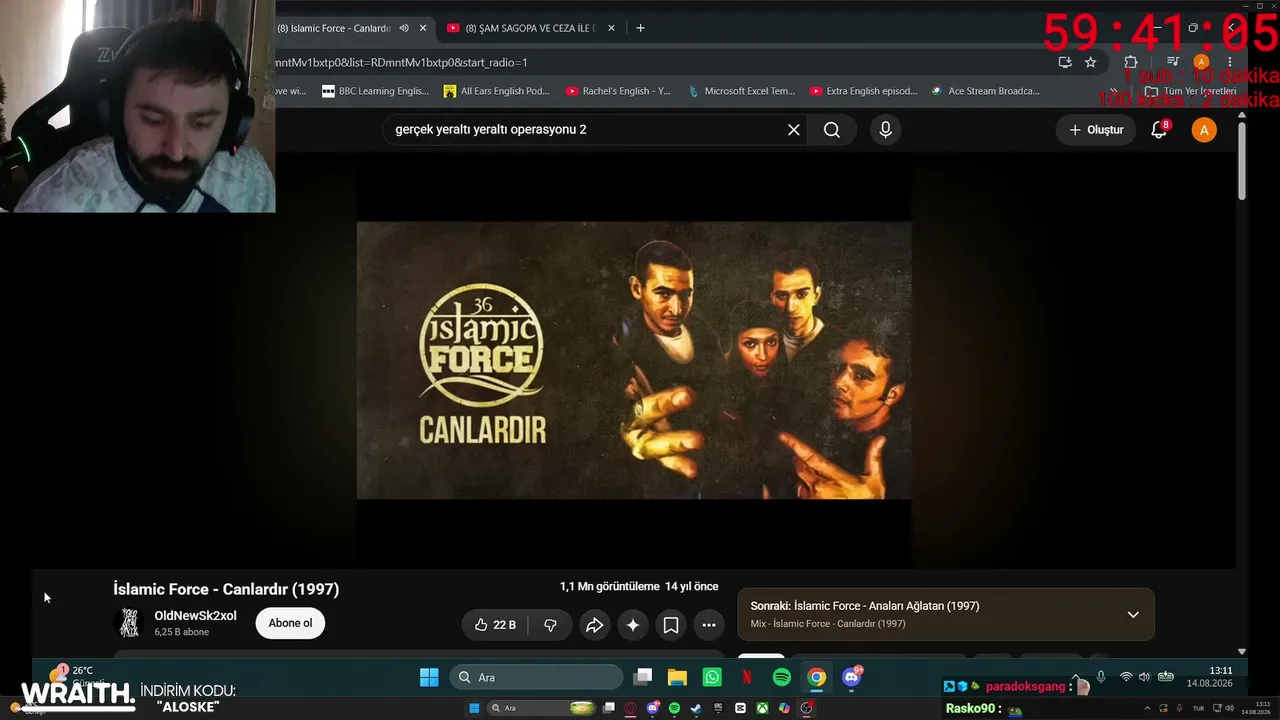The width and height of the screenshot is (1280, 720).
Task: Open the Chrome extensions puzzle icon
Action: [1131, 62]
